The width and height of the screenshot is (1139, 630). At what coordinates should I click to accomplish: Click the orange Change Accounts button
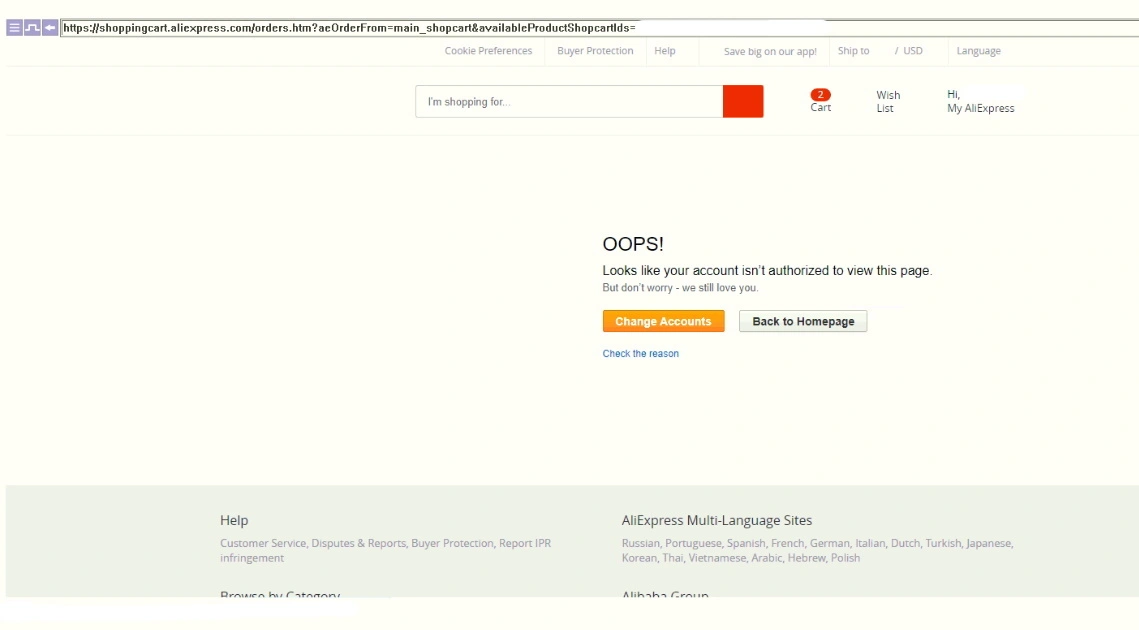coord(663,321)
